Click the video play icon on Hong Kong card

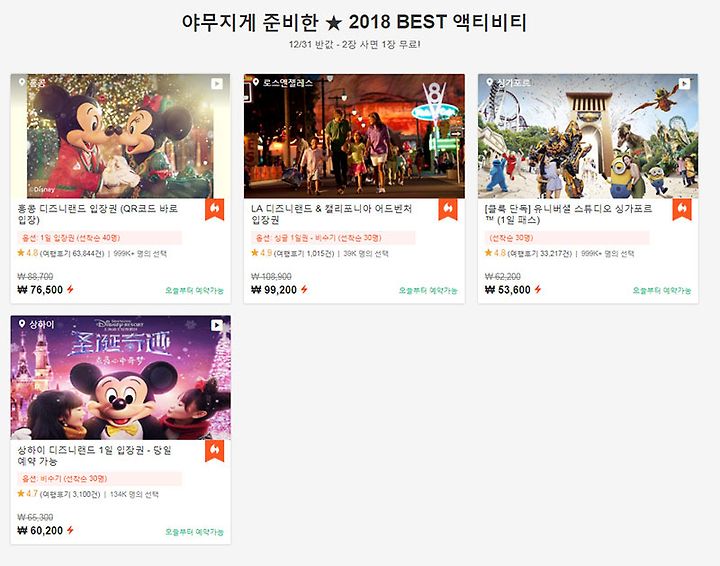pyautogui.click(x=217, y=84)
